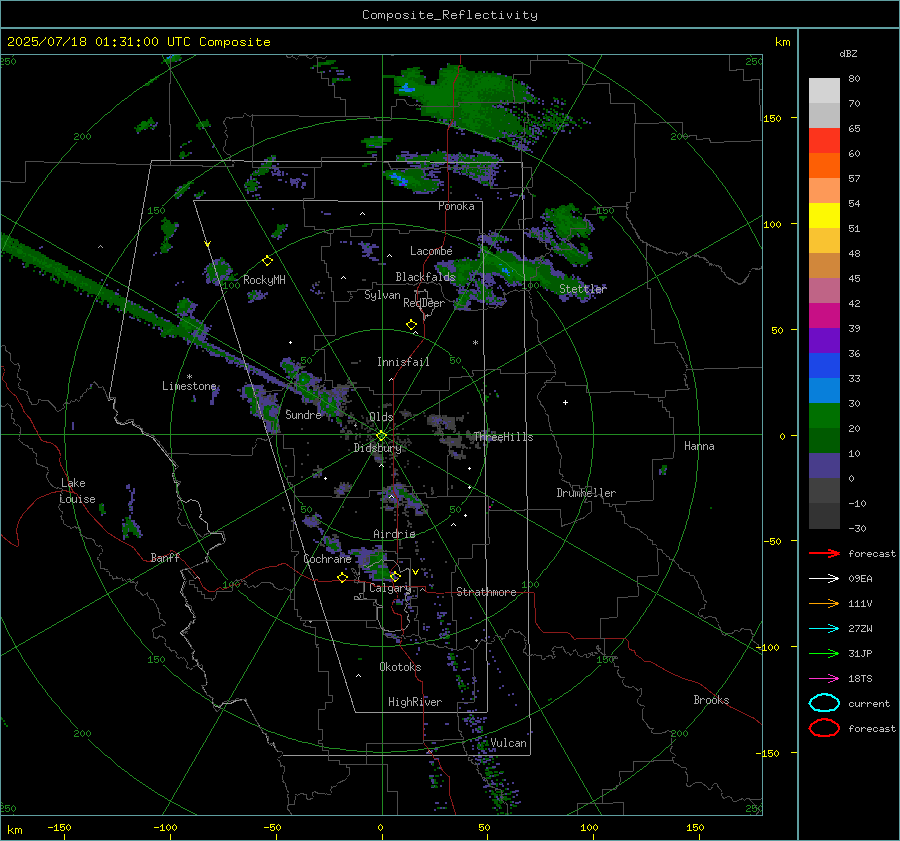This screenshot has width=900, height=841.
Task: Click the Brooks city label
Action: [x=711, y=700]
